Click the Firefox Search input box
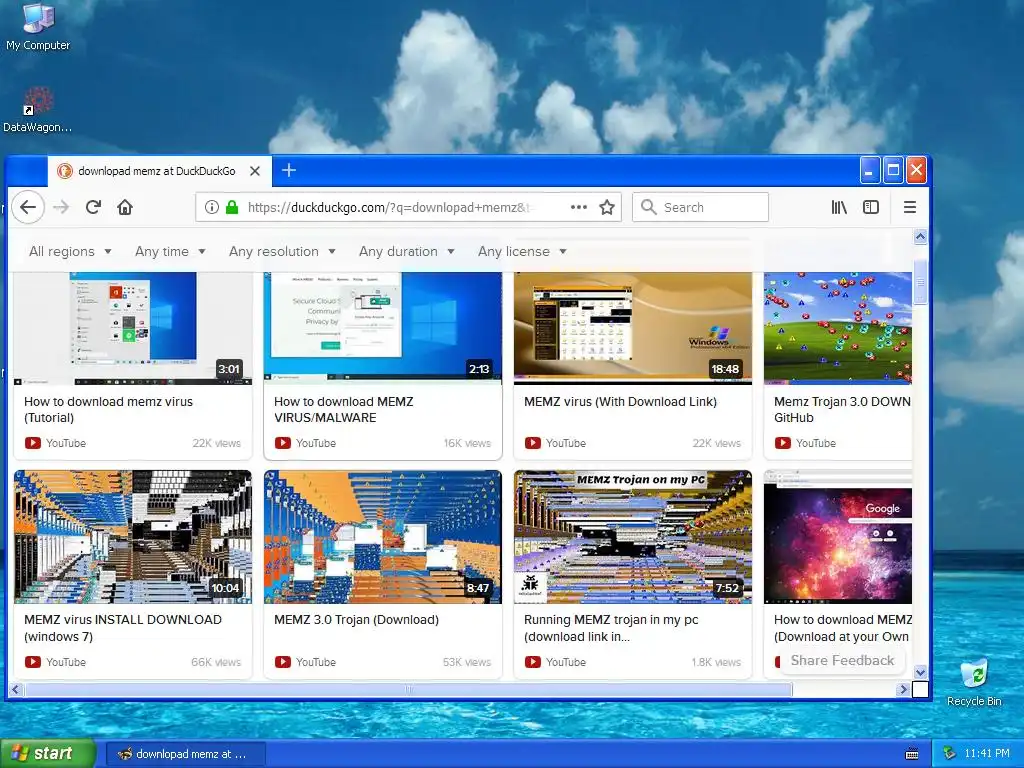Screen dimensions: 1024x768 coord(700,208)
